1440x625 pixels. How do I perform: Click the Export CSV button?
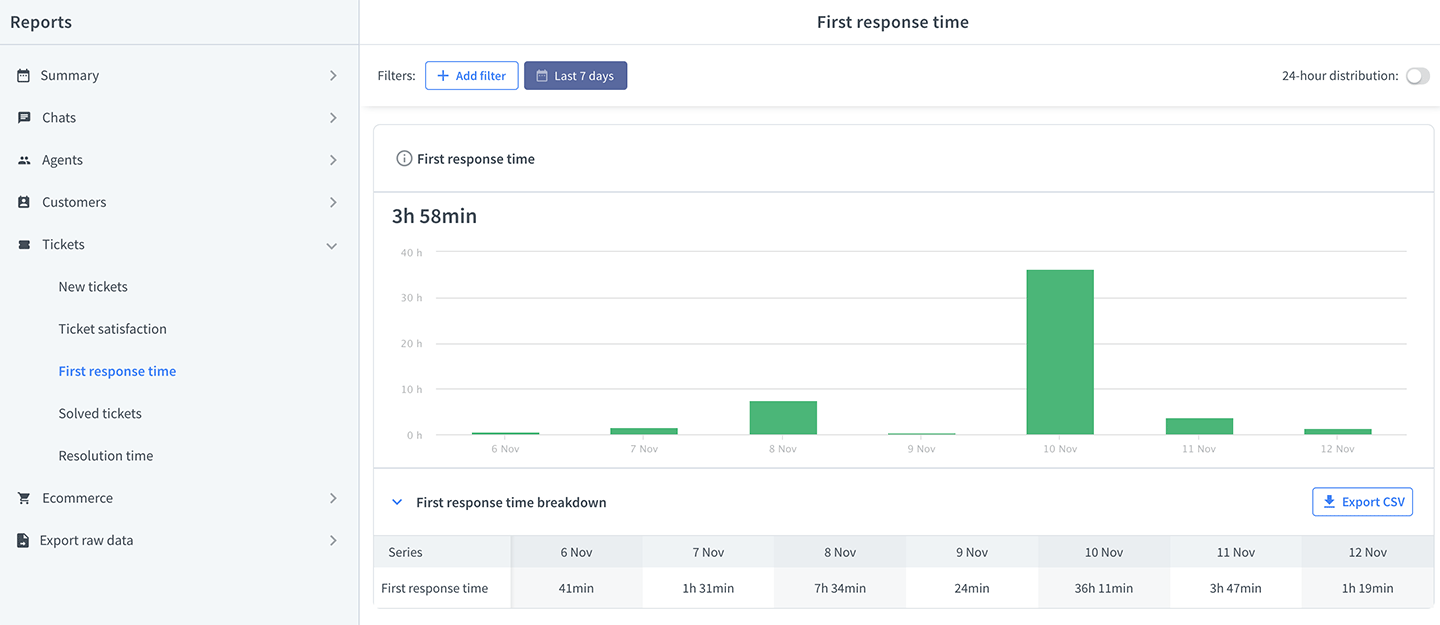click(1362, 502)
